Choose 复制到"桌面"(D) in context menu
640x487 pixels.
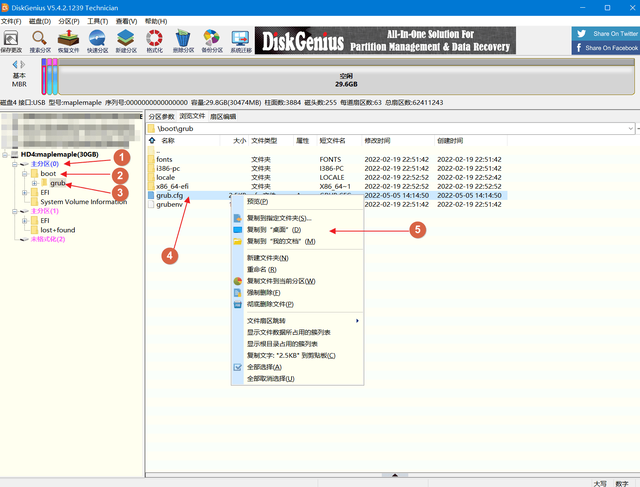coord(297,230)
